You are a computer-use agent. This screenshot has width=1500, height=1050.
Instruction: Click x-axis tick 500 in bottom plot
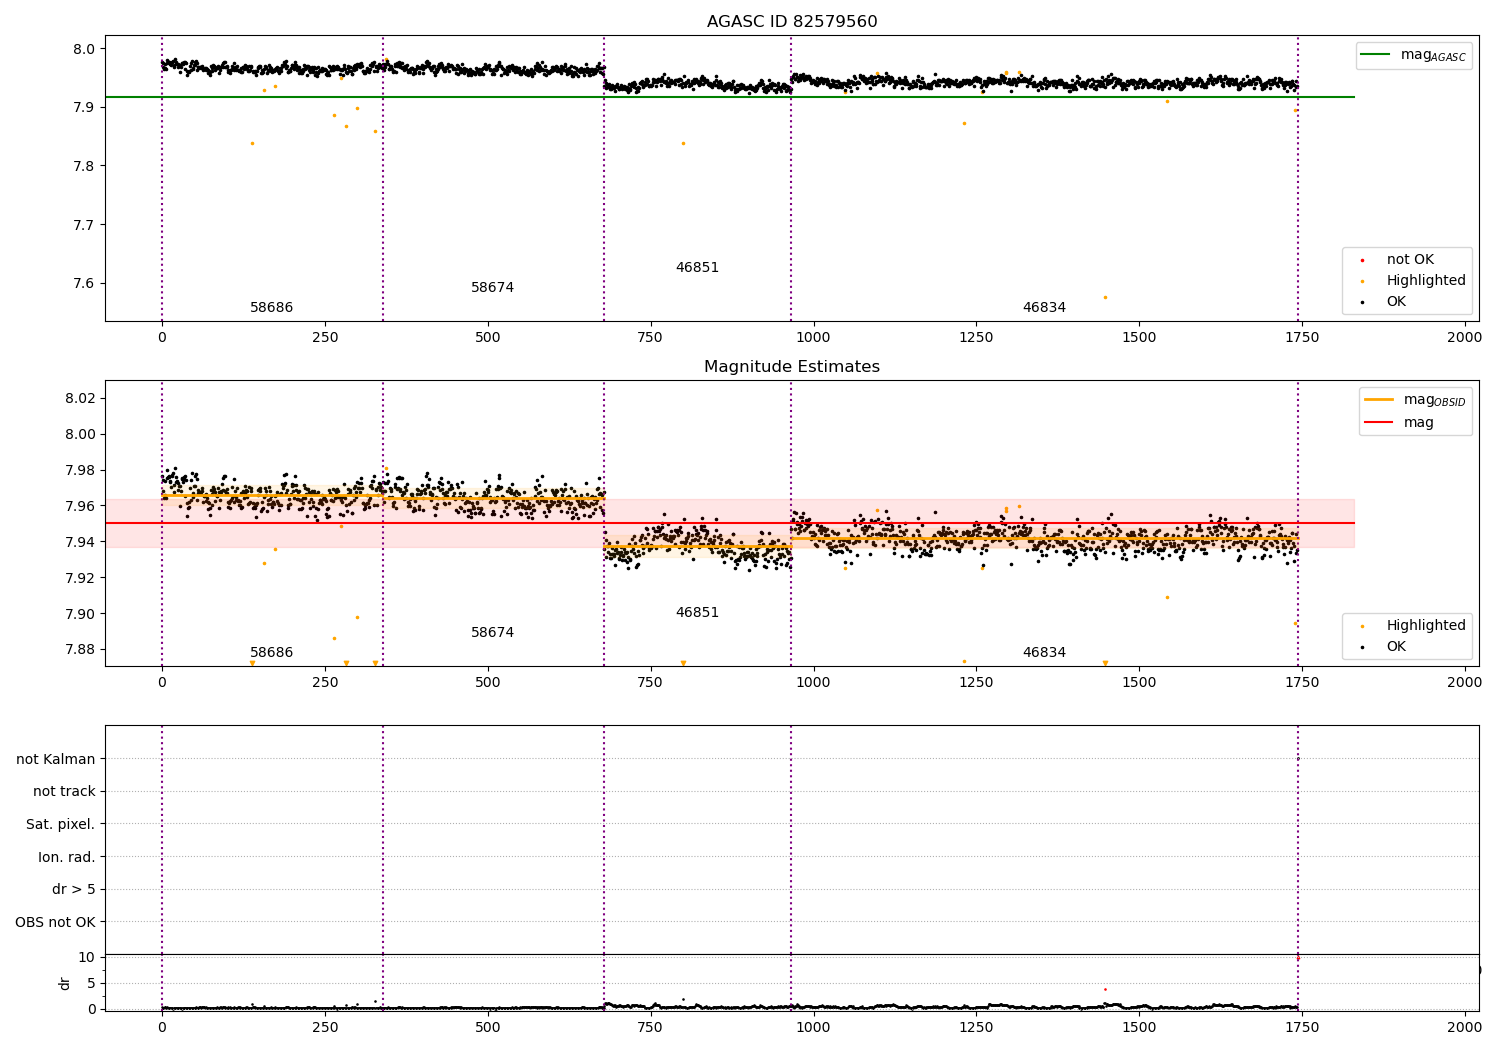point(488,1027)
